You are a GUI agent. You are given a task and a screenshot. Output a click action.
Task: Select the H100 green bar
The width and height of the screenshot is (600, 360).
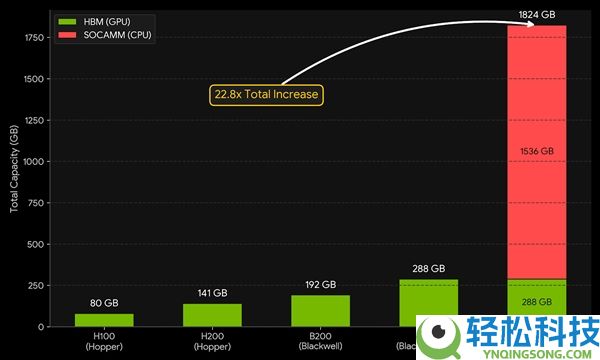click(x=104, y=320)
